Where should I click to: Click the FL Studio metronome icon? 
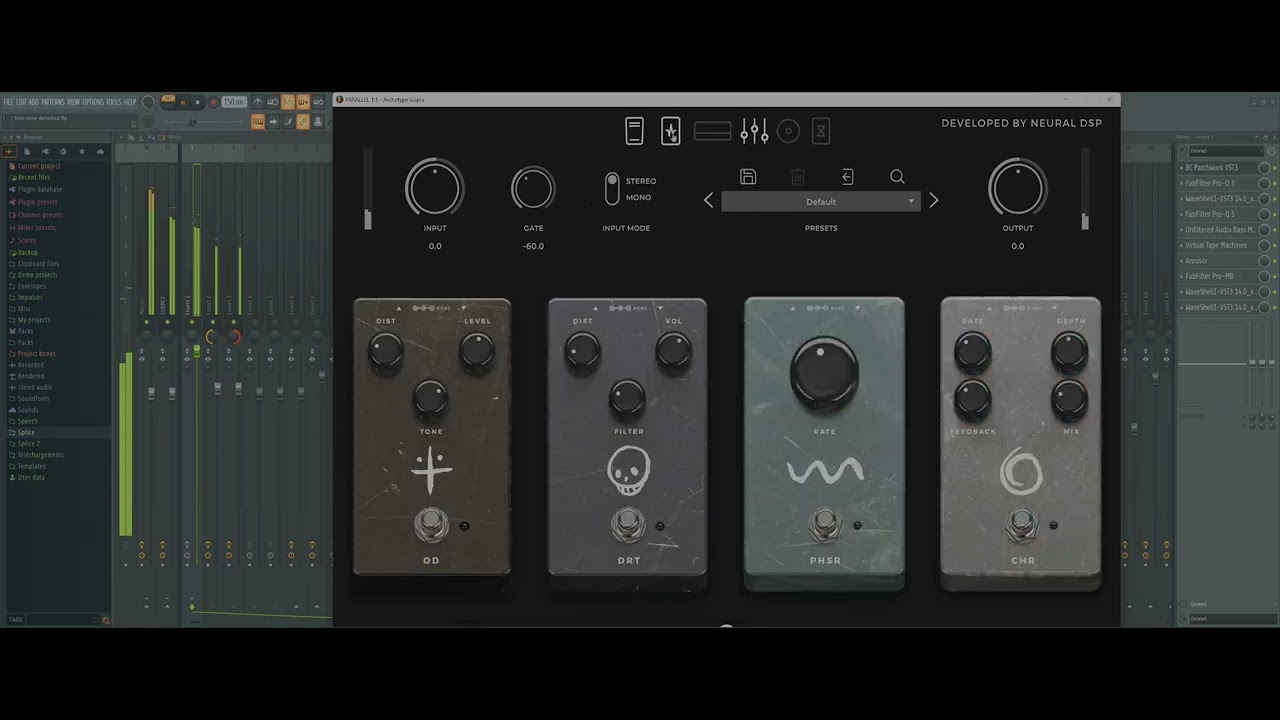click(258, 102)
